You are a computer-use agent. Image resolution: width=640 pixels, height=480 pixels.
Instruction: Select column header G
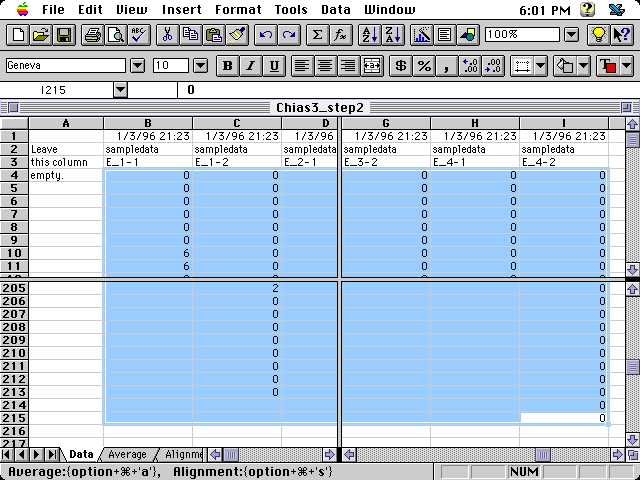386,123
